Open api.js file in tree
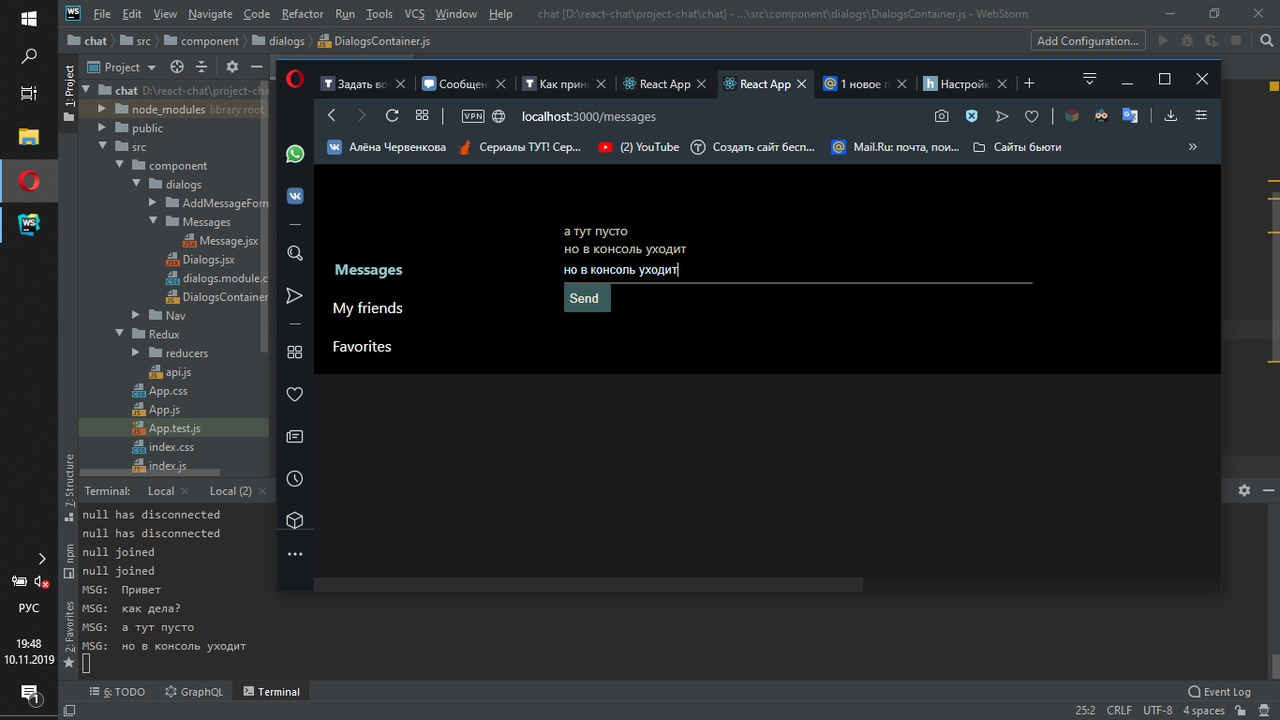Image resolution: width=1280 pixels, height=720 pixels. [x=170, y=372]
